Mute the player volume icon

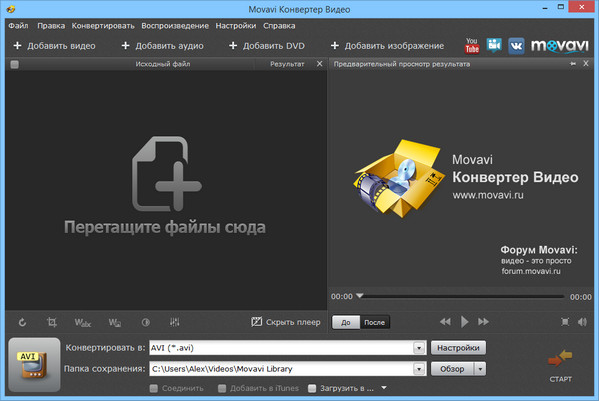(x=583, y=322)
